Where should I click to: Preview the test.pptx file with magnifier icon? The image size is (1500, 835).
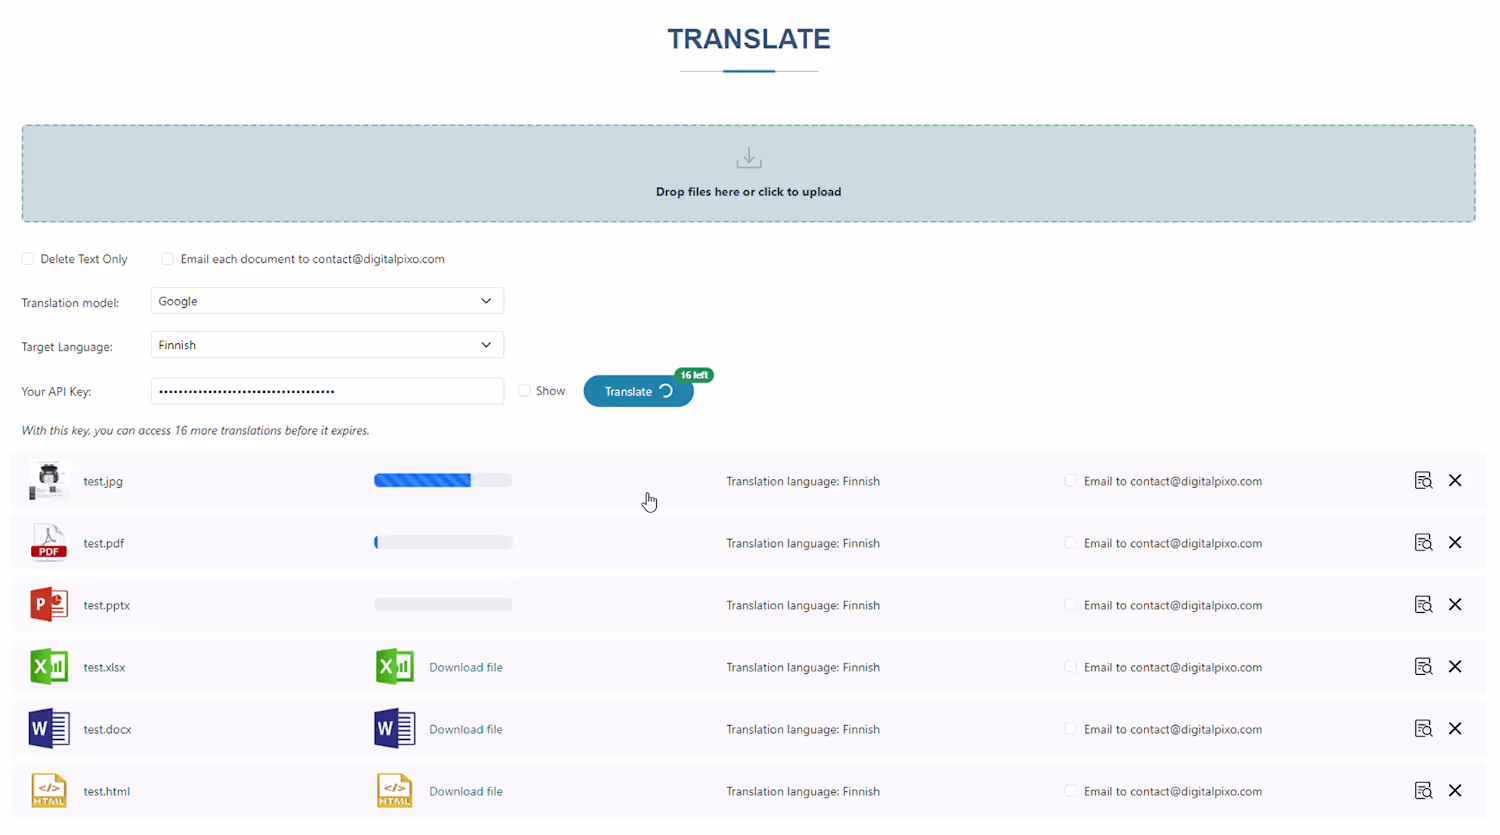click(x=1423, y=605)
